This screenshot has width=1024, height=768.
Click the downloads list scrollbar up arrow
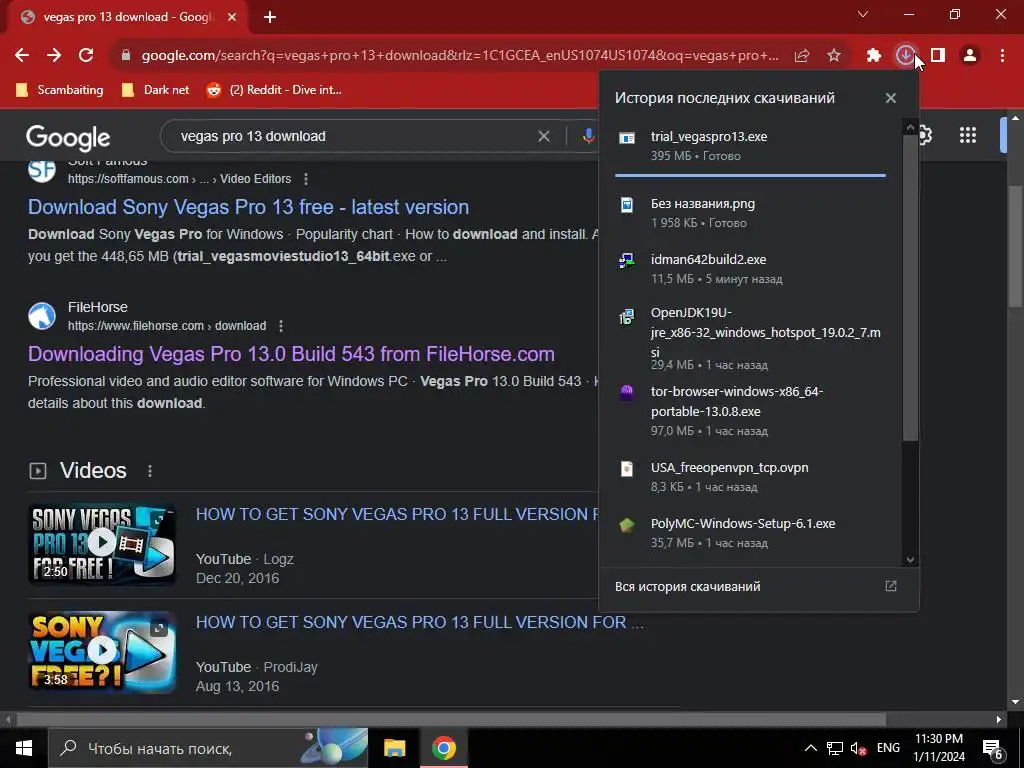[x=910, y=128]
